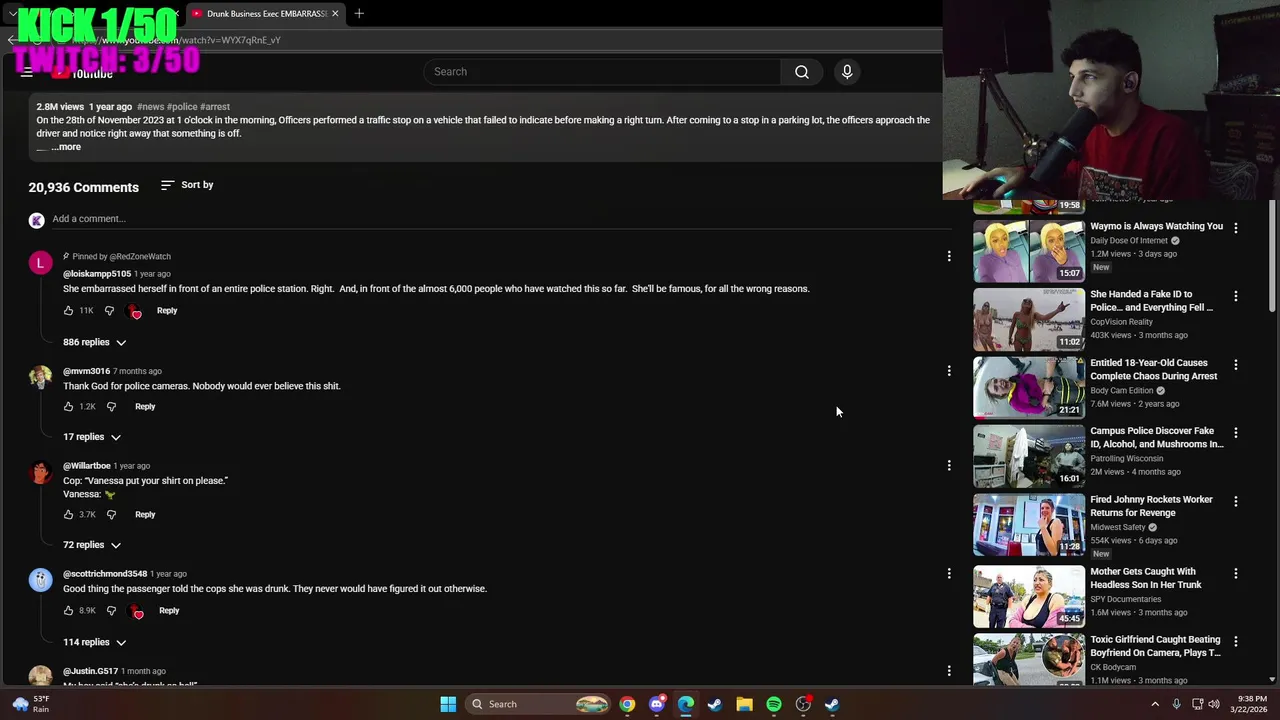
Task: Close the 'Drunk Business Exec' browser tab
Action: click(x=335, y=13)
